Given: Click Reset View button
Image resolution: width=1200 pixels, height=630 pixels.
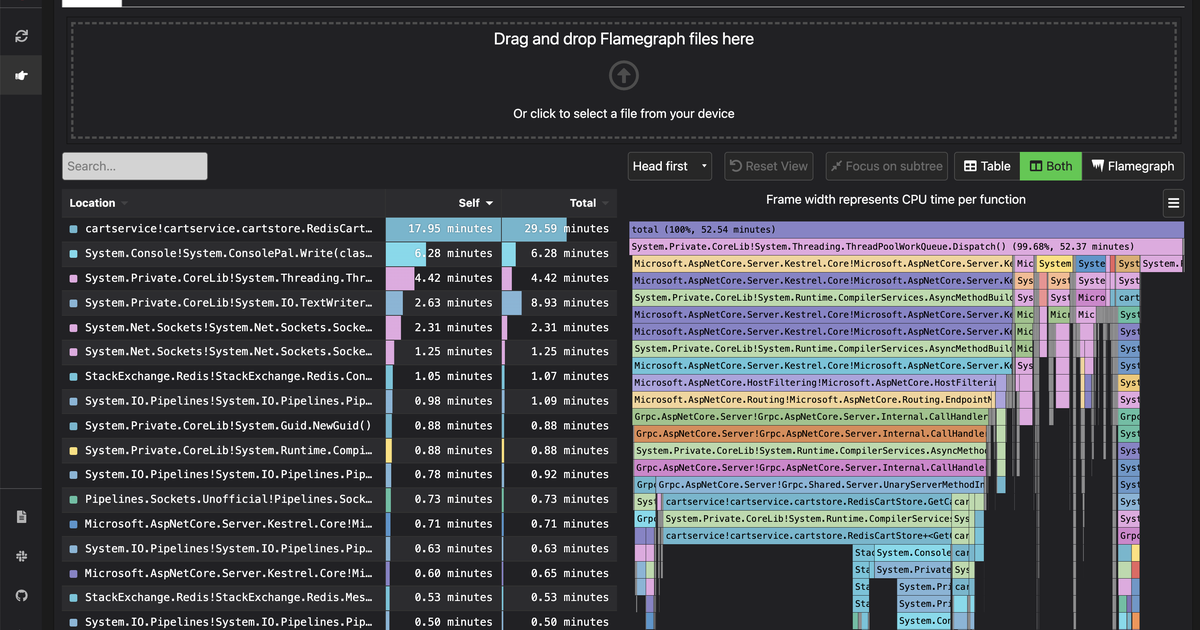Looking at the screenshot, I should click(x=767, y=166).
